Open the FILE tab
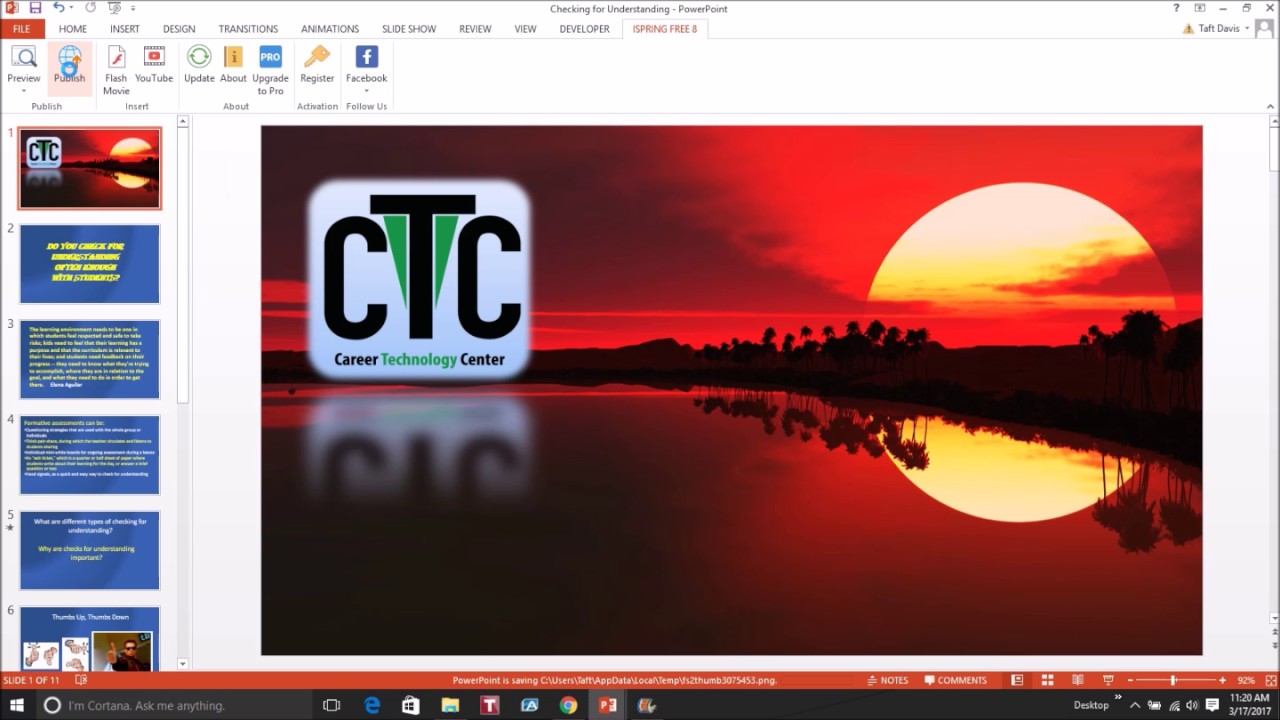The height and width of the screenshot is (720, 1280). coord(21,29)
